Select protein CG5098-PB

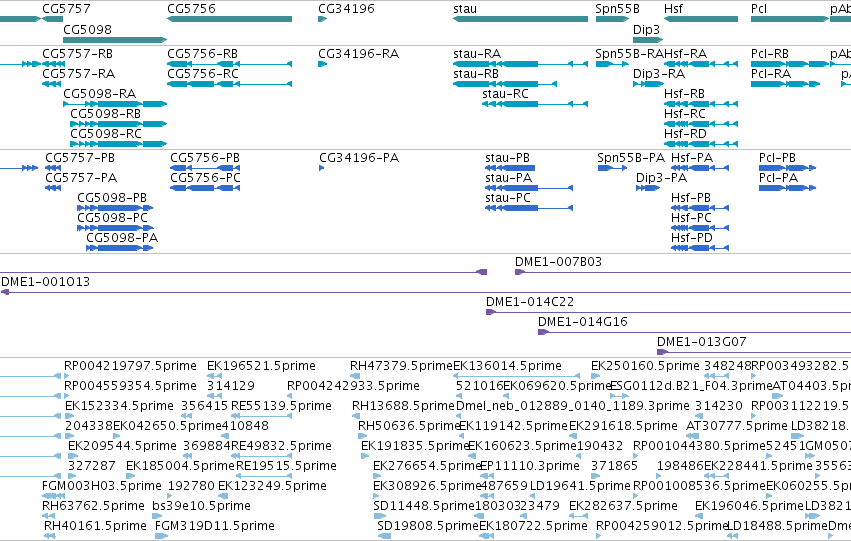(112, 198)
